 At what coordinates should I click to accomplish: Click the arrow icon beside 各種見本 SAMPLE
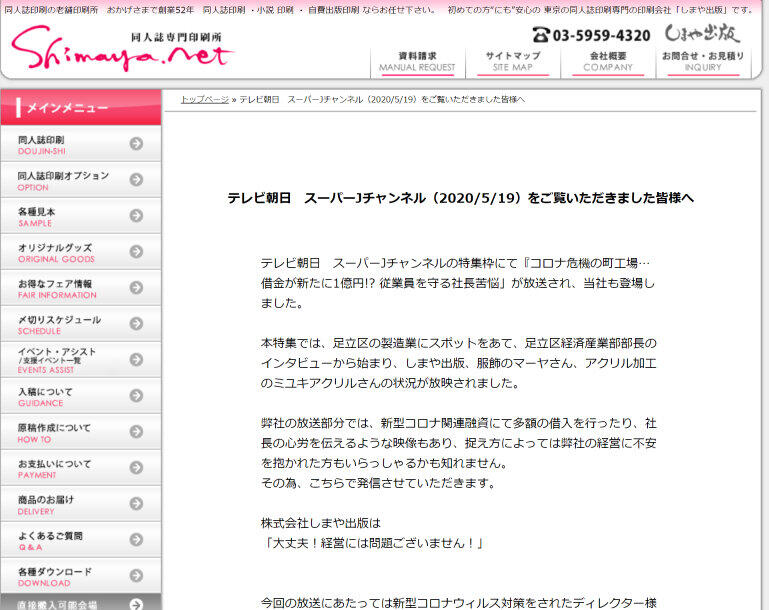click(x=136, y=215)
